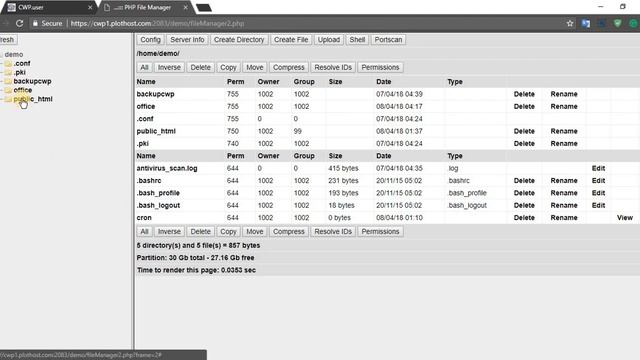640x360 pixels.
Task: Click the Perm column header for directories
Action: coord(236,82)
